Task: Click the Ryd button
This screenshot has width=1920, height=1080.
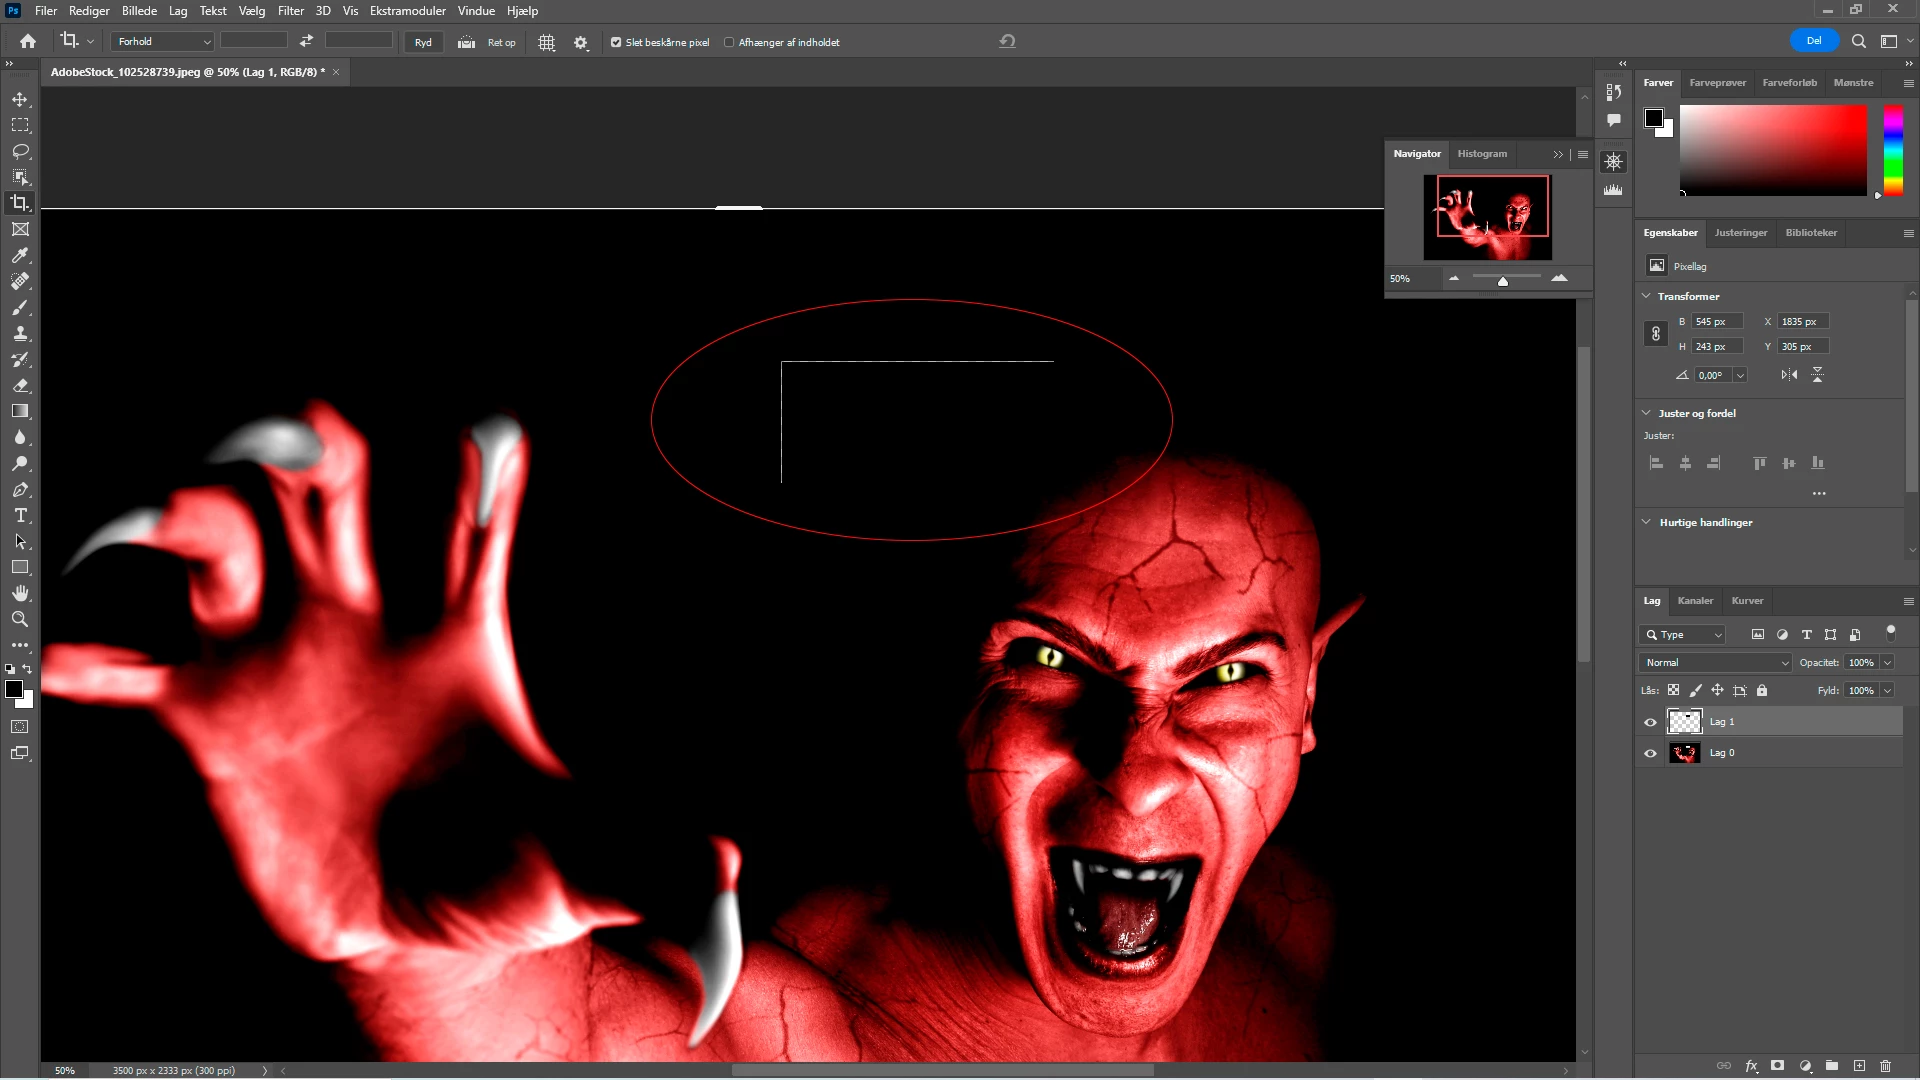Action: [423, 42]
